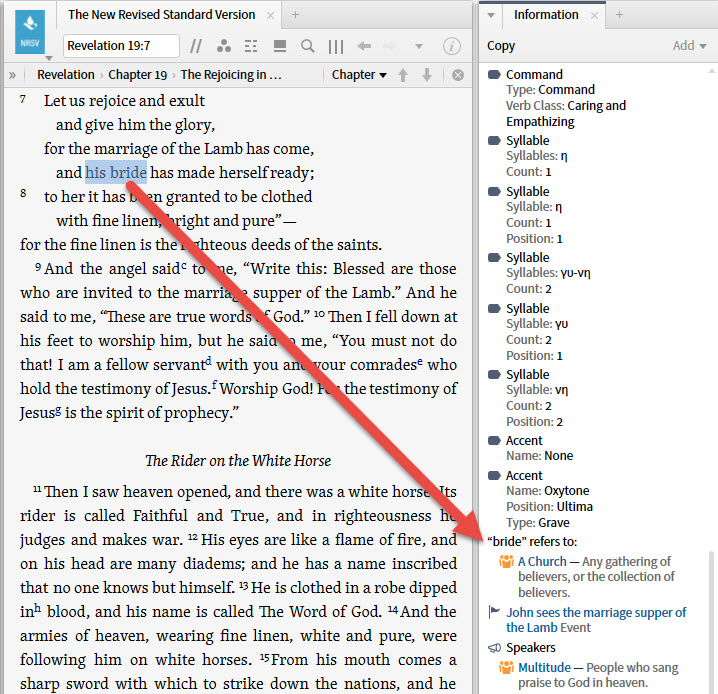Click the Accent Oxytone tag icon
The width and height of the screenshot is (718, 694).
coord(494,475)
